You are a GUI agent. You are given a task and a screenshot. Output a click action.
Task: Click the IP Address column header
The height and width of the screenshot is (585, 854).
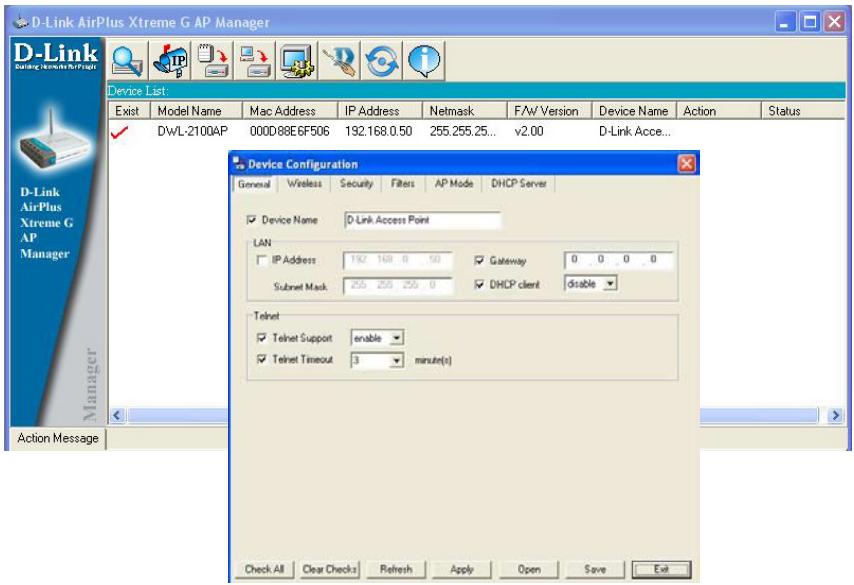point(380,111)
